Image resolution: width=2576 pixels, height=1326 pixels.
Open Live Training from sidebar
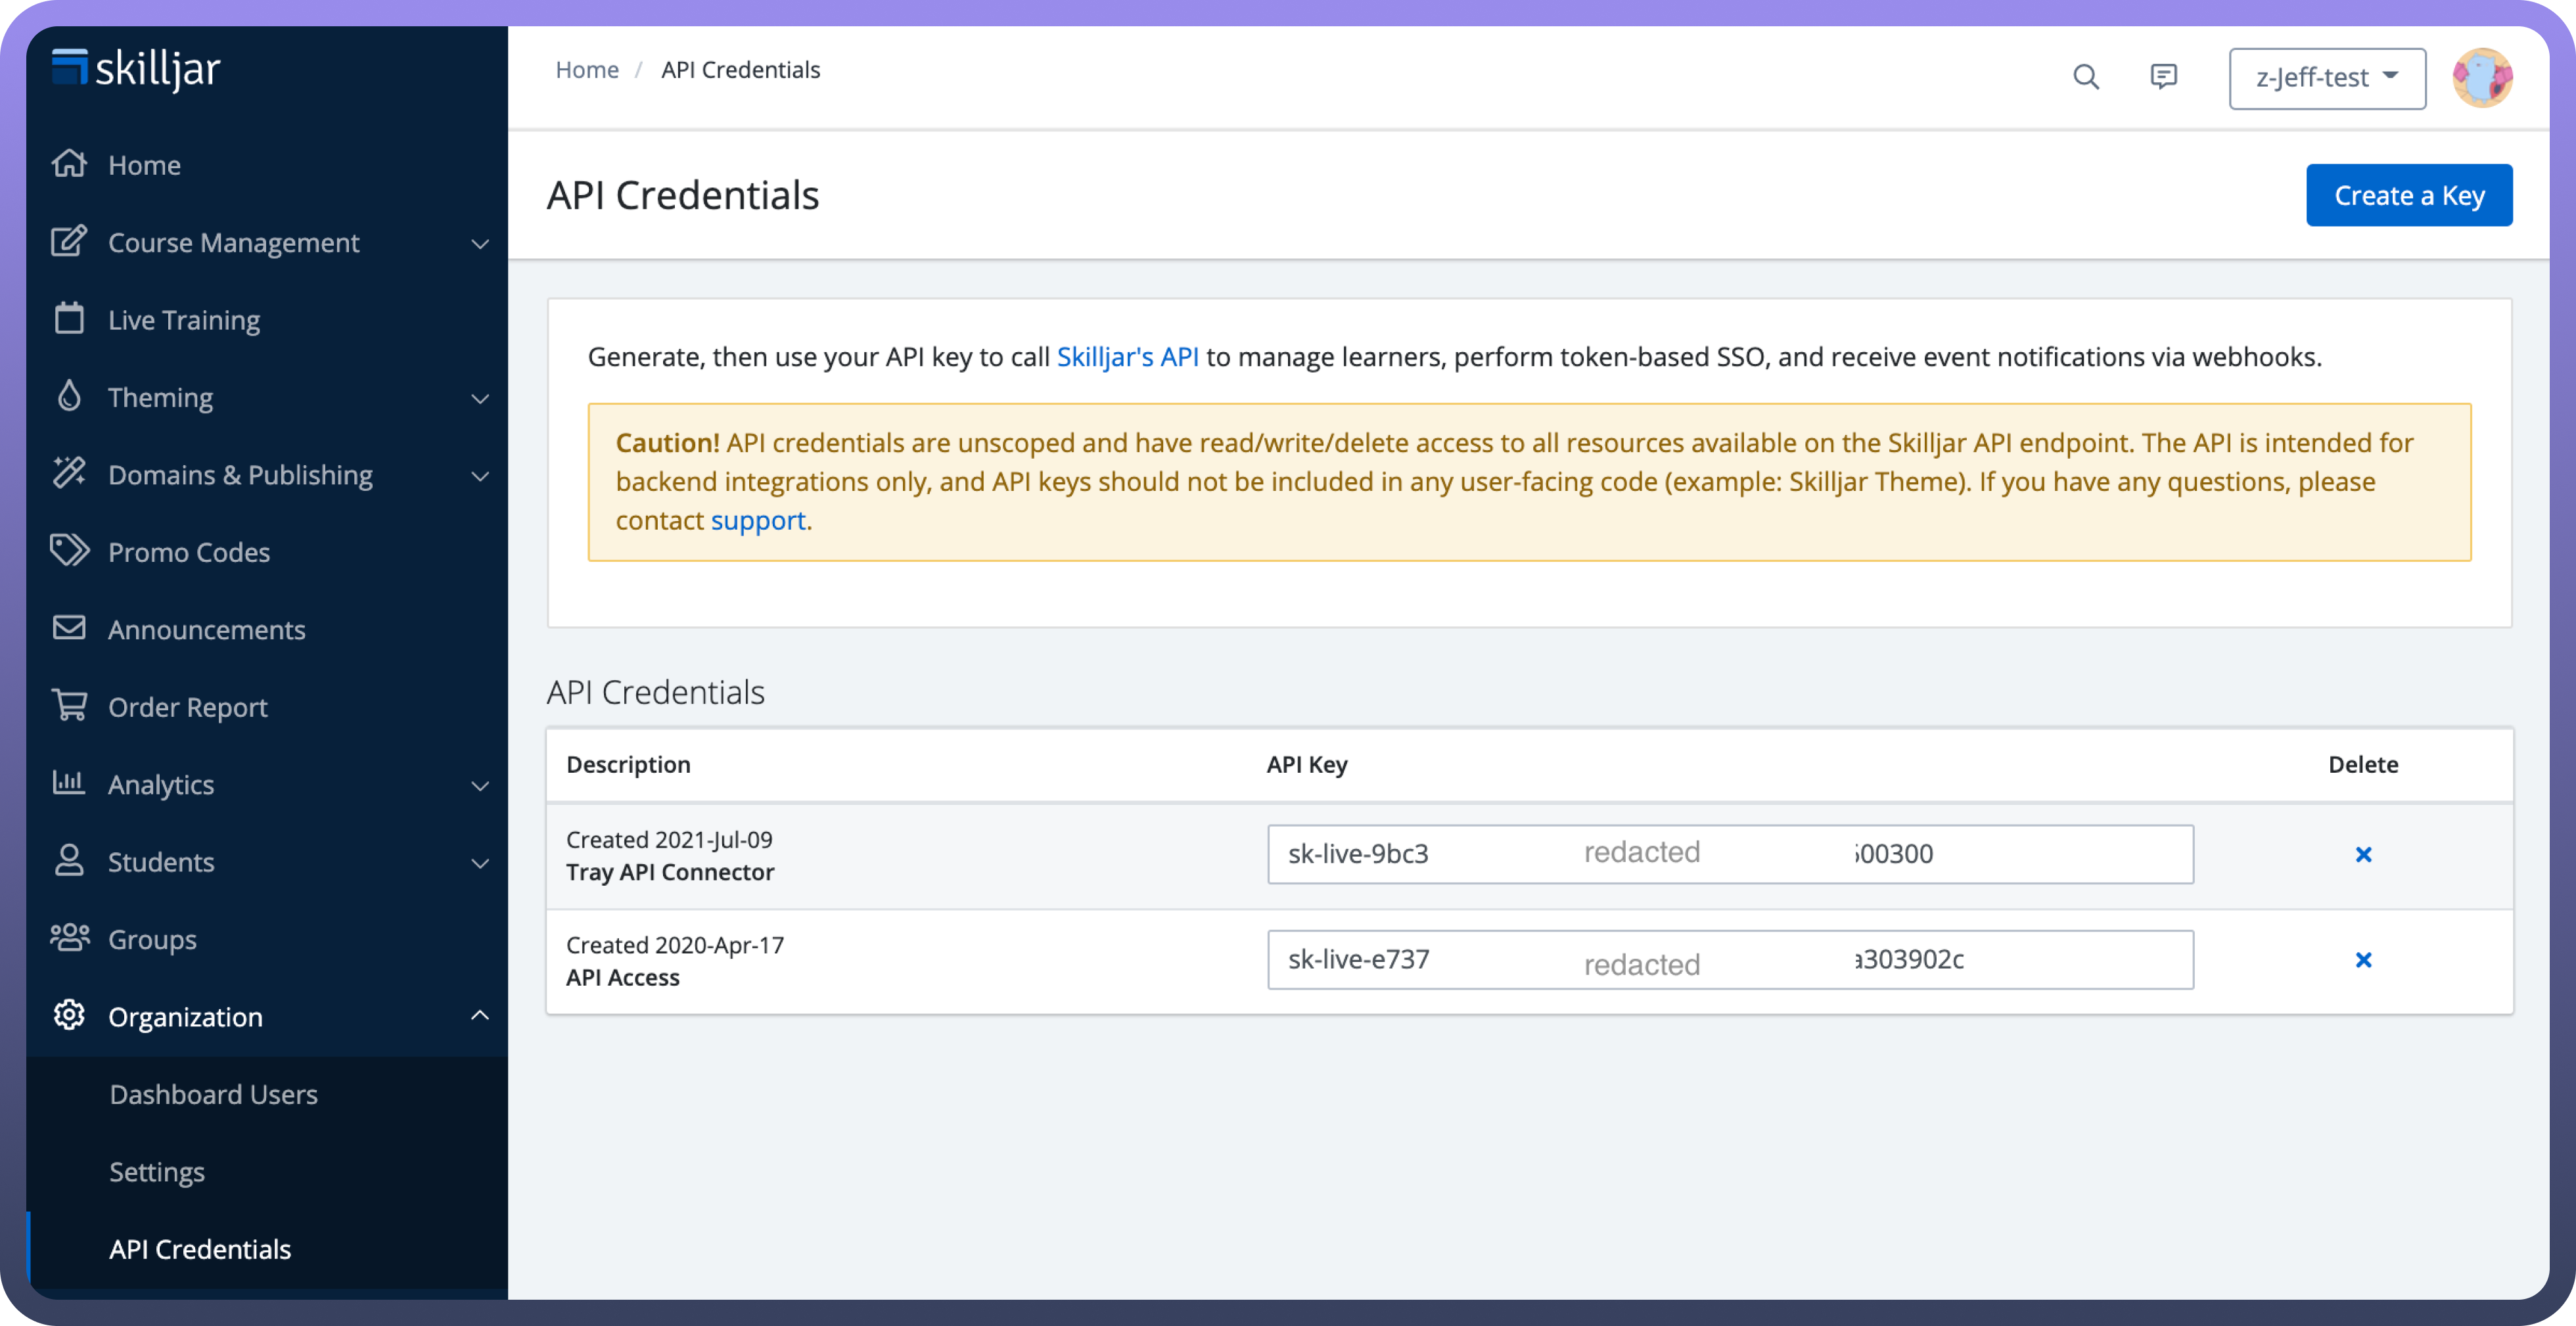pos(184,320)
